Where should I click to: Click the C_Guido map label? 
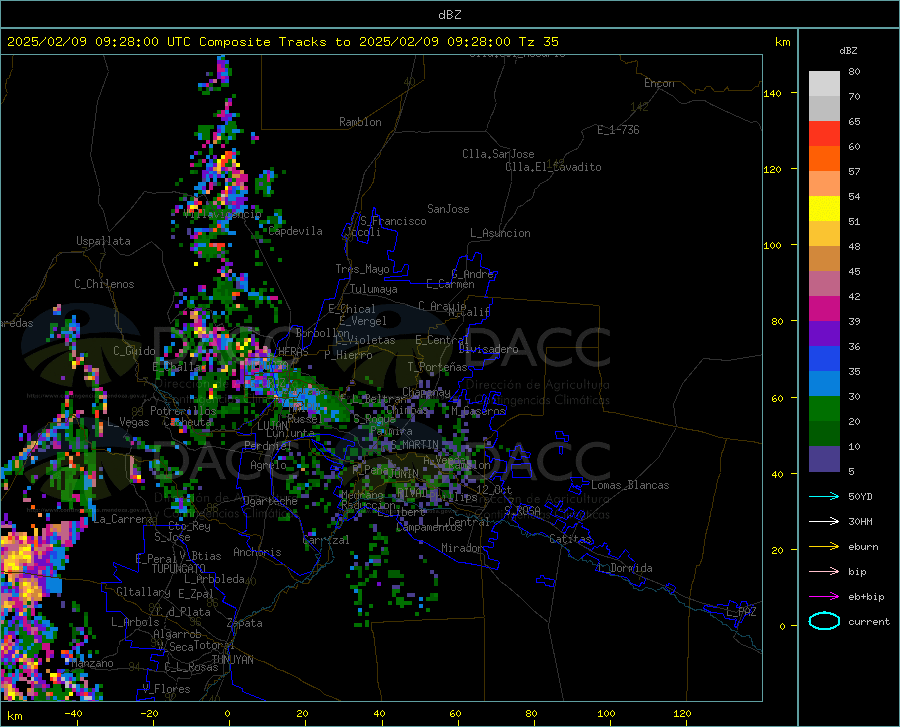tap(134, 351)
